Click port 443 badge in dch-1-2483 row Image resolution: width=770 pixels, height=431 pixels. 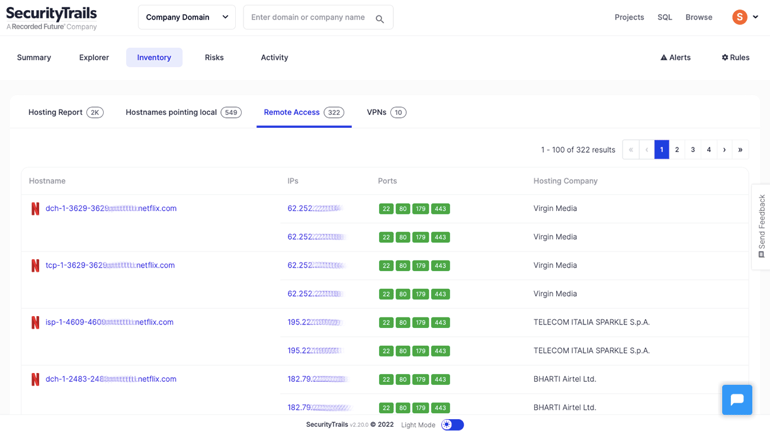440,379
